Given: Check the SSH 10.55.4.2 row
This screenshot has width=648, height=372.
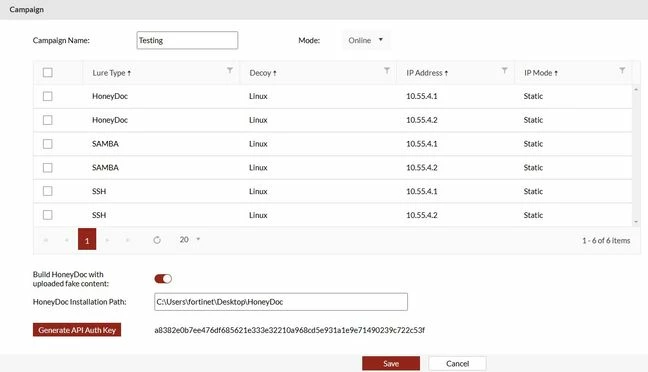Looking at the screenshot, I should (x=48, y=215).
